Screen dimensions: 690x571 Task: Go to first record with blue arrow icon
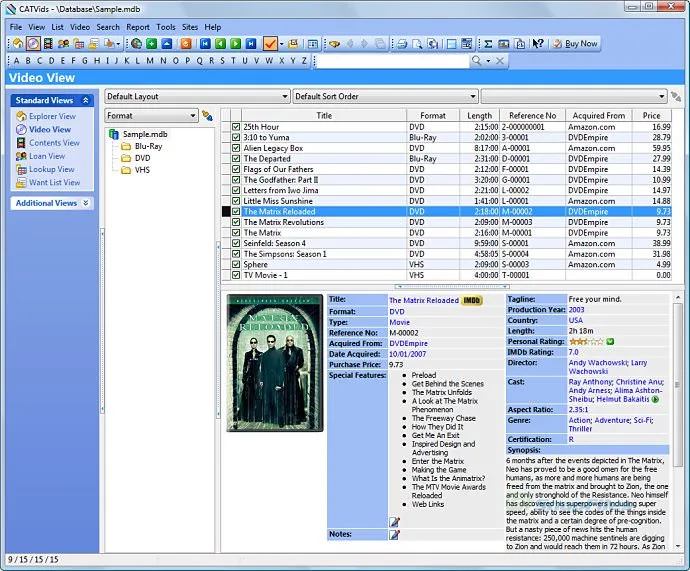point(205,44)
